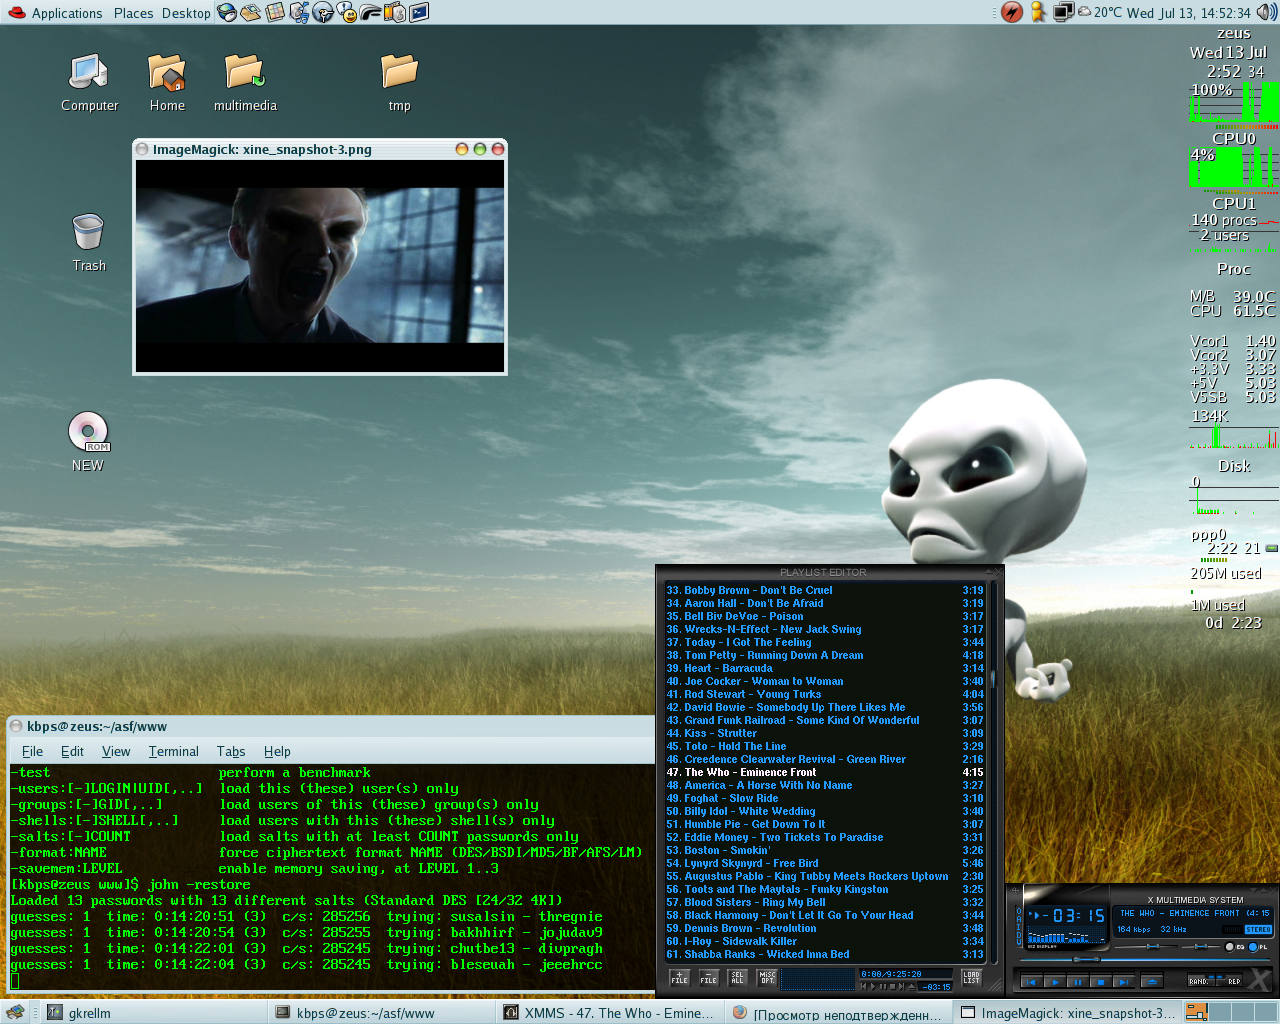Click the network monitors tray icon
Image resolution: width=1280 pixels, height=1024 pixels.
1064,12
